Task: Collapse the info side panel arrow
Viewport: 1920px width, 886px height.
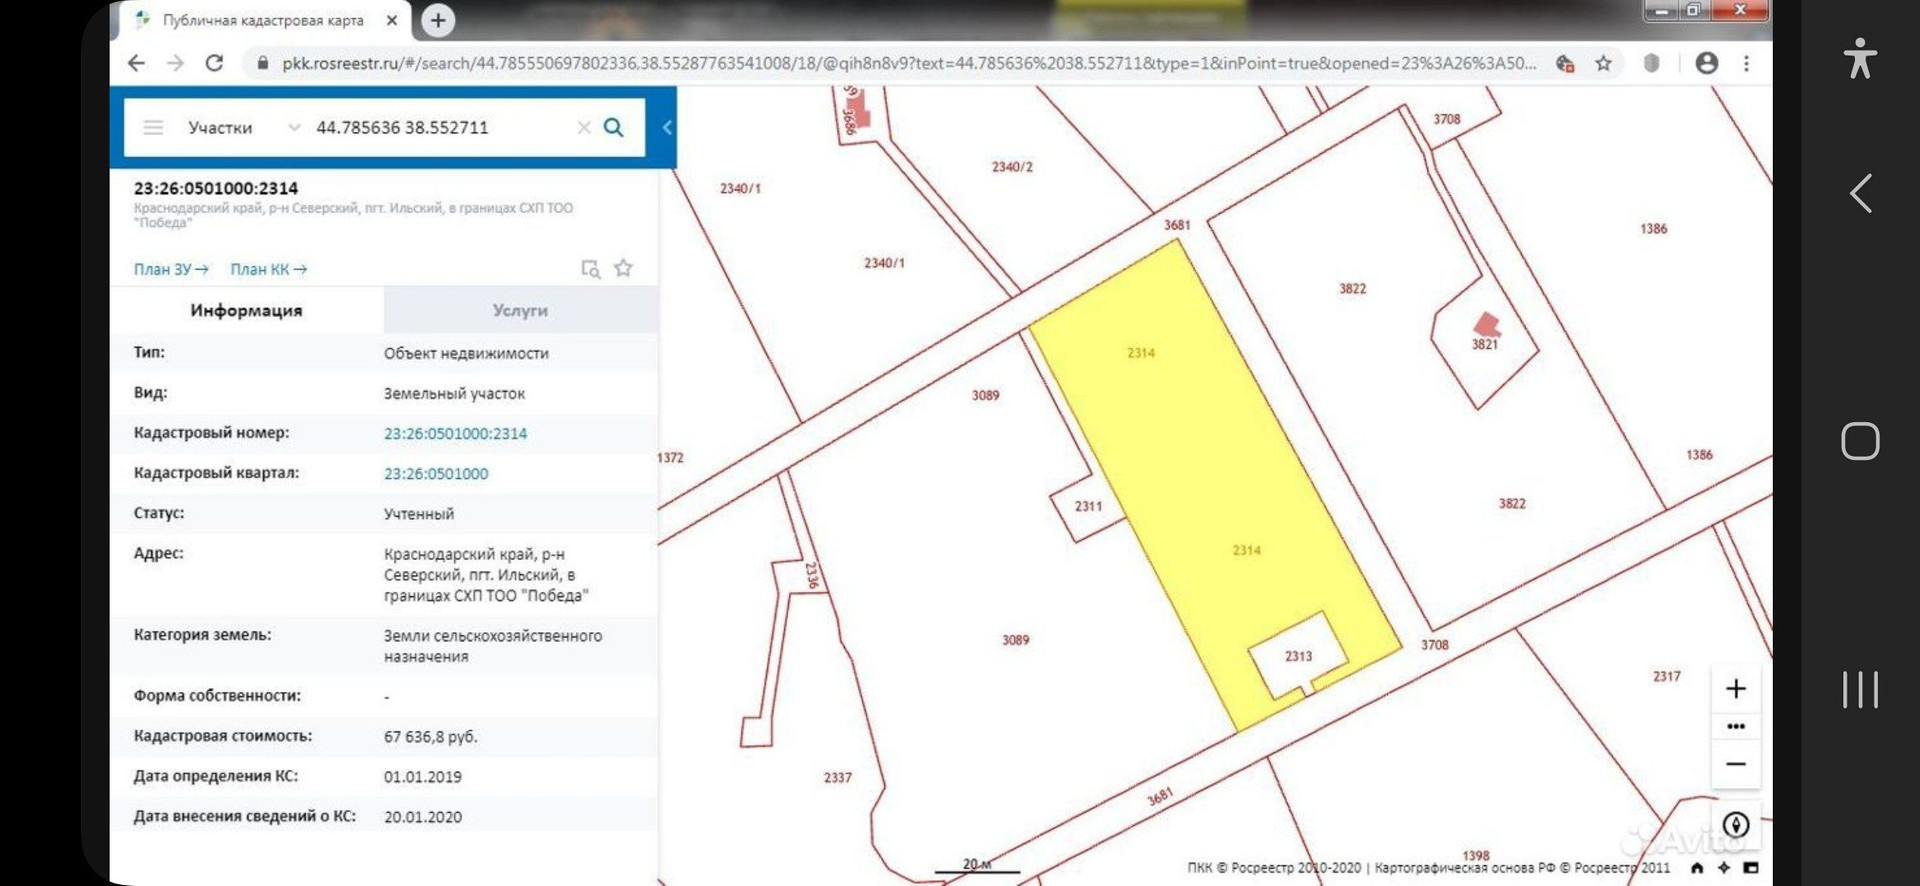Action: tap(667, 127)
